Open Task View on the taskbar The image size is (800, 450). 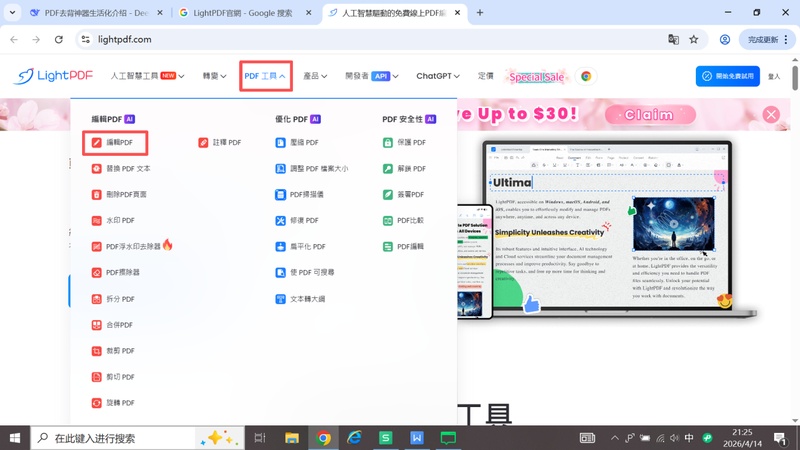(x=260, y=438)
